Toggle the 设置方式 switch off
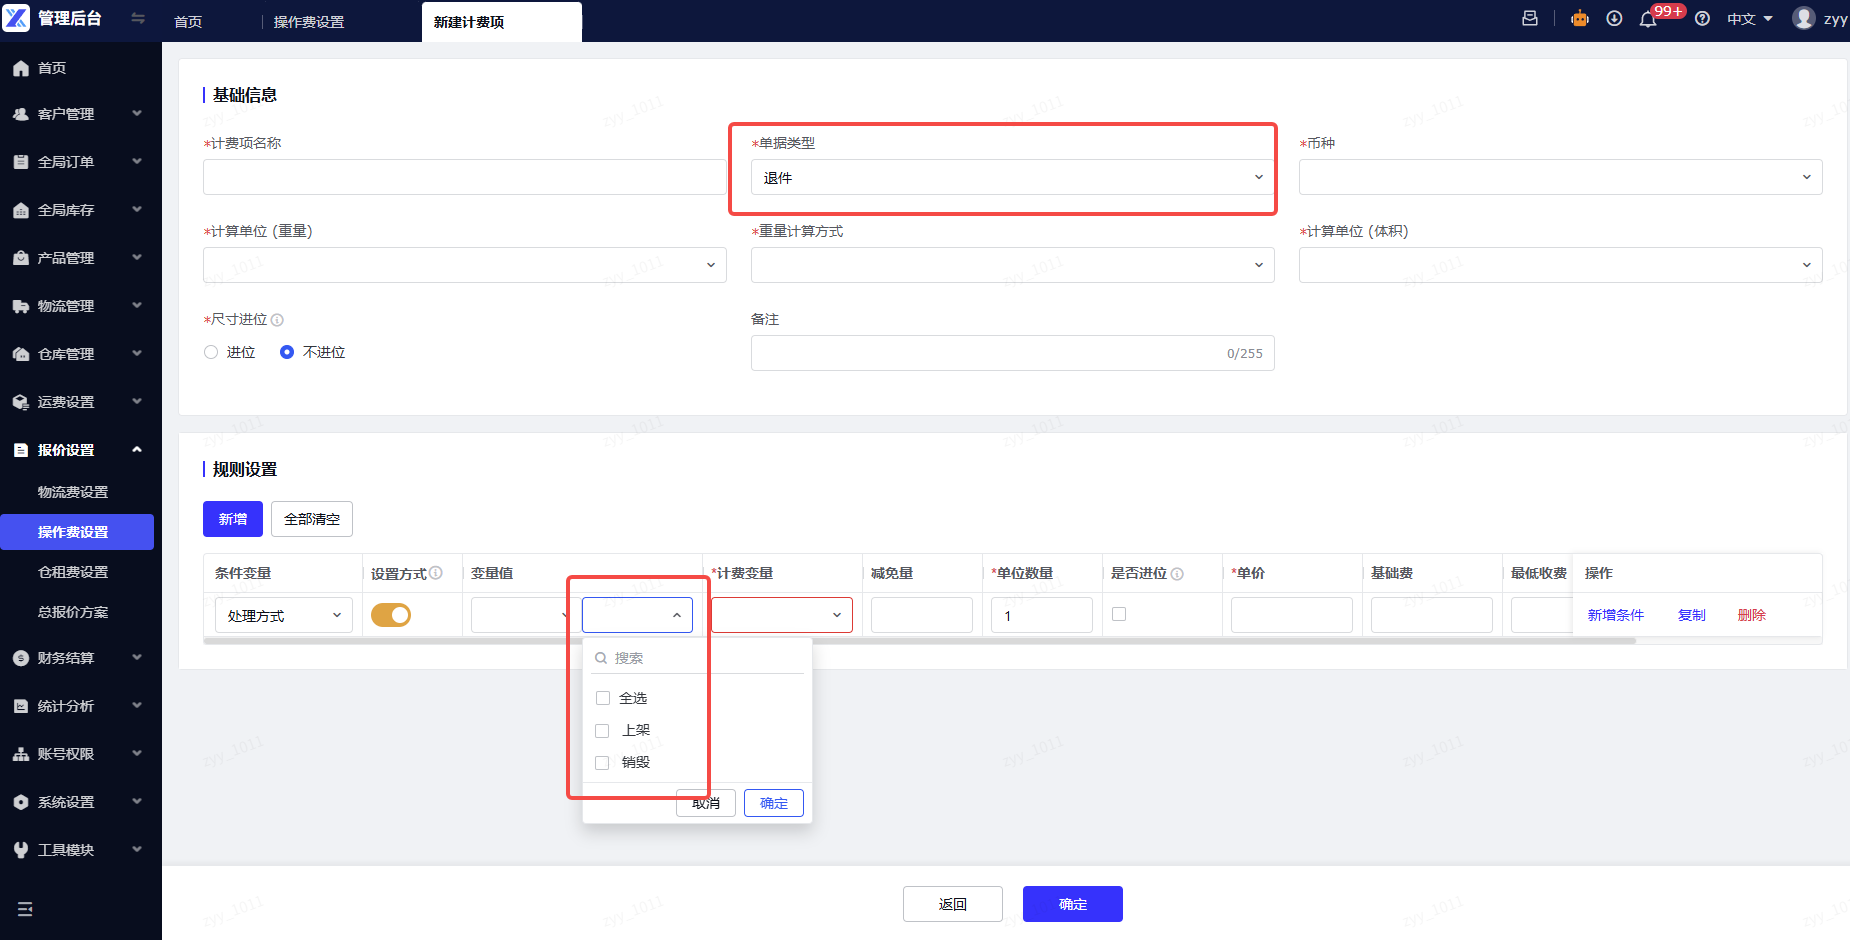This screenshot has height=940, width=1850. pyautogui.click(x=391, y=615)
